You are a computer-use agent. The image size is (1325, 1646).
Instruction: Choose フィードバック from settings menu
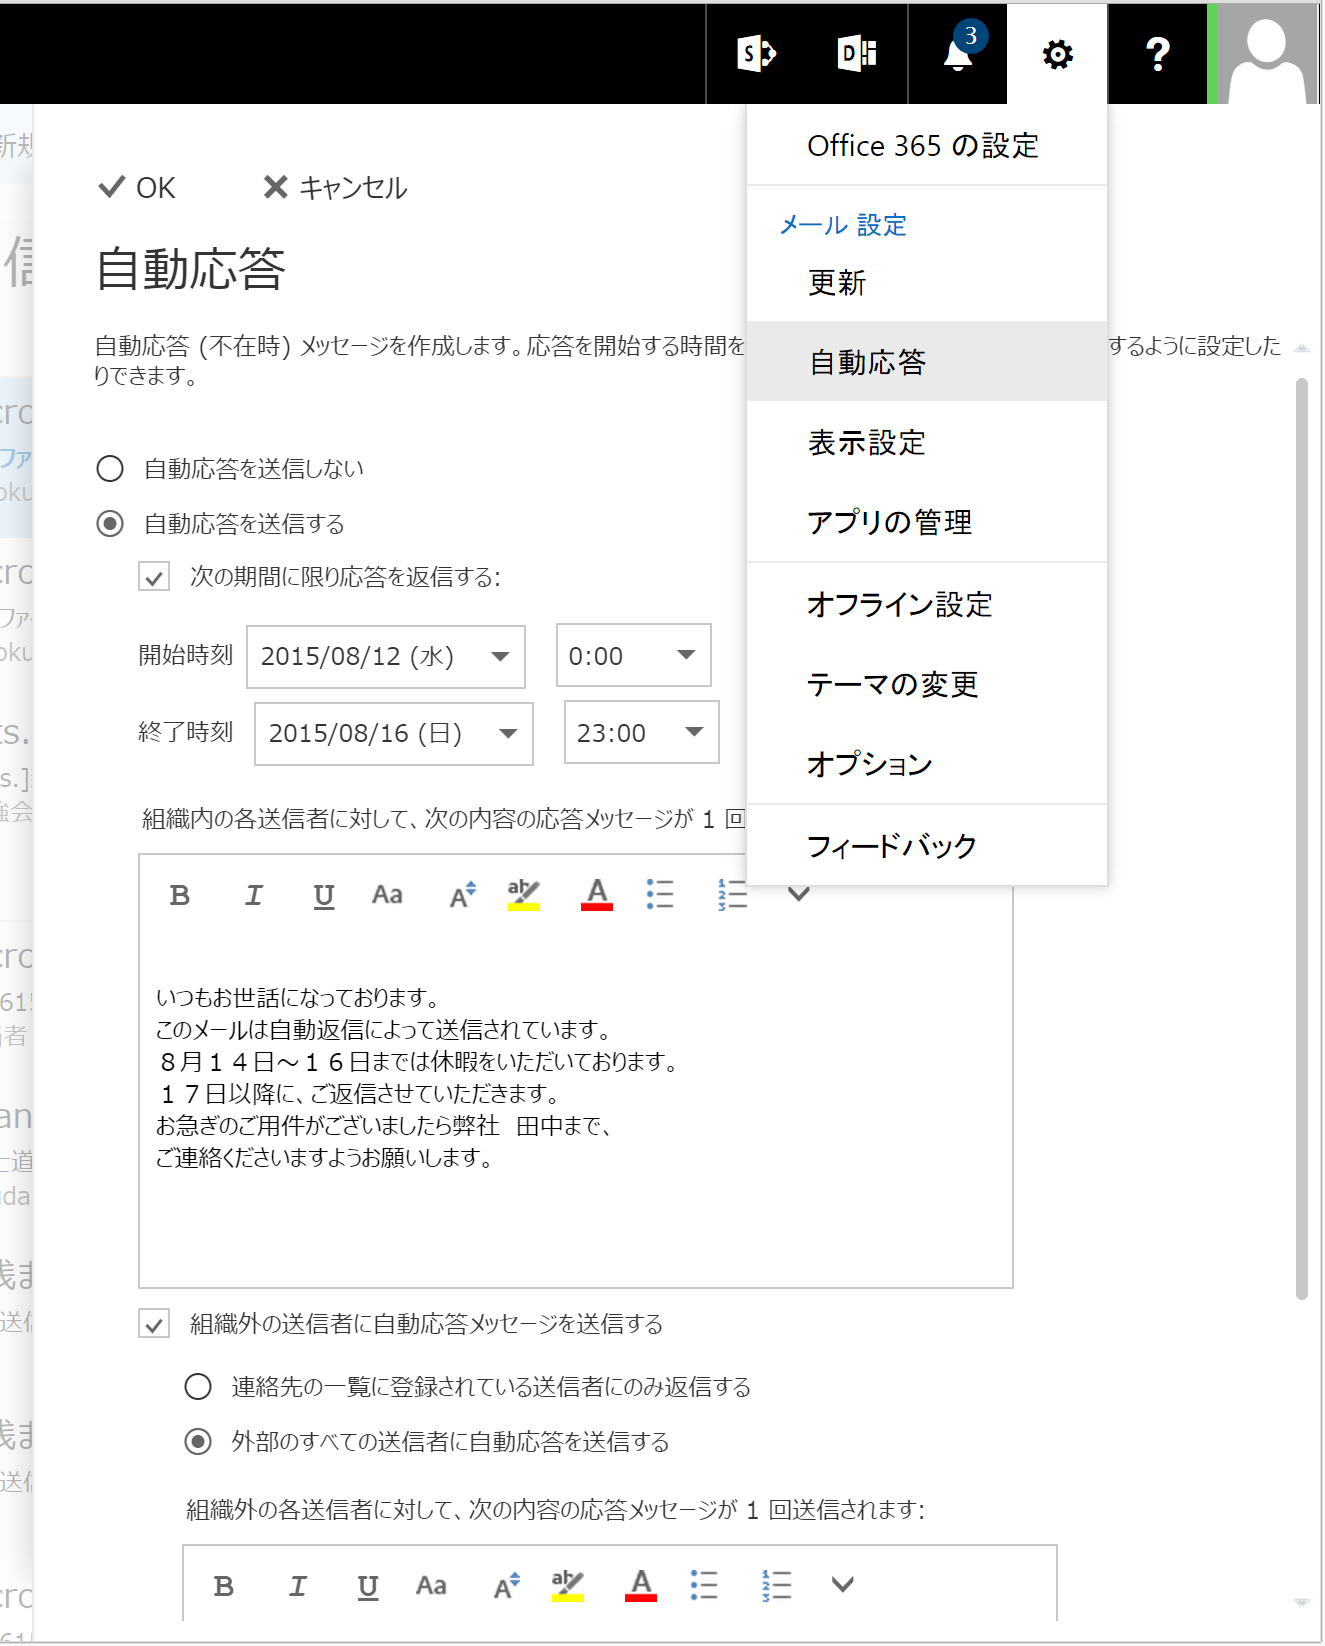[x=927, y=846]
